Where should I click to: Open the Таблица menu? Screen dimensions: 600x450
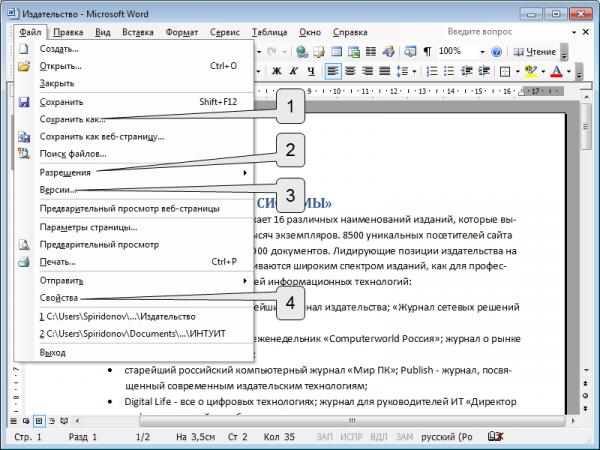click(269, 32)
